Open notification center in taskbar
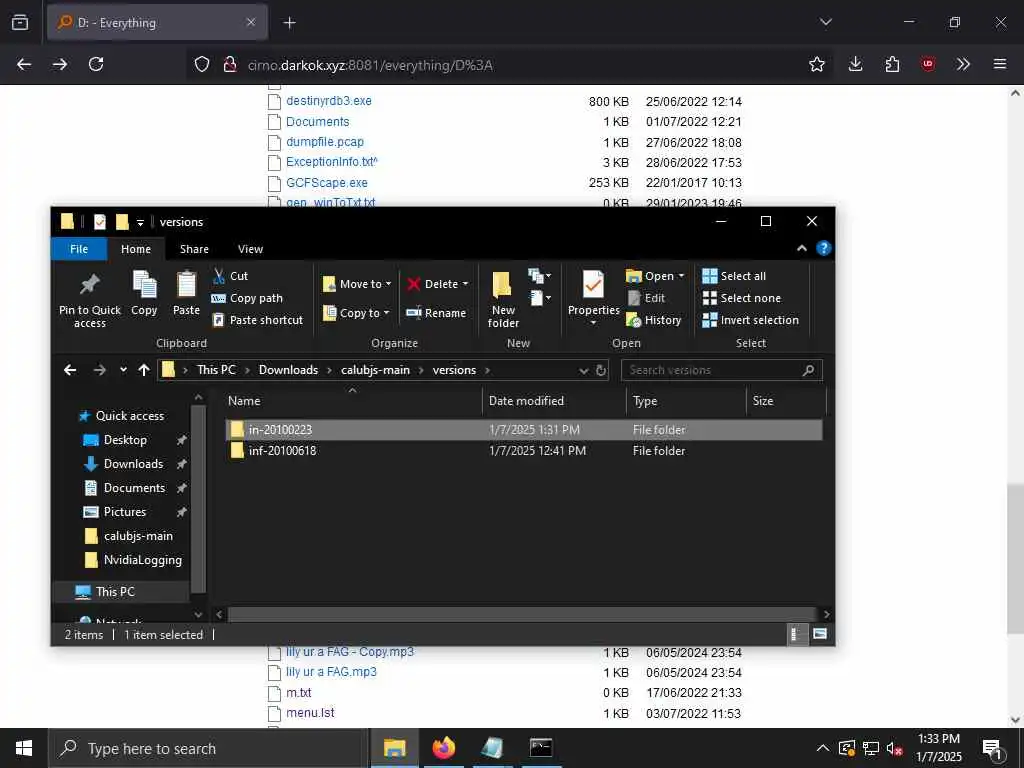1024x768 pixels. pyautogui.click(x=992, y=749)
